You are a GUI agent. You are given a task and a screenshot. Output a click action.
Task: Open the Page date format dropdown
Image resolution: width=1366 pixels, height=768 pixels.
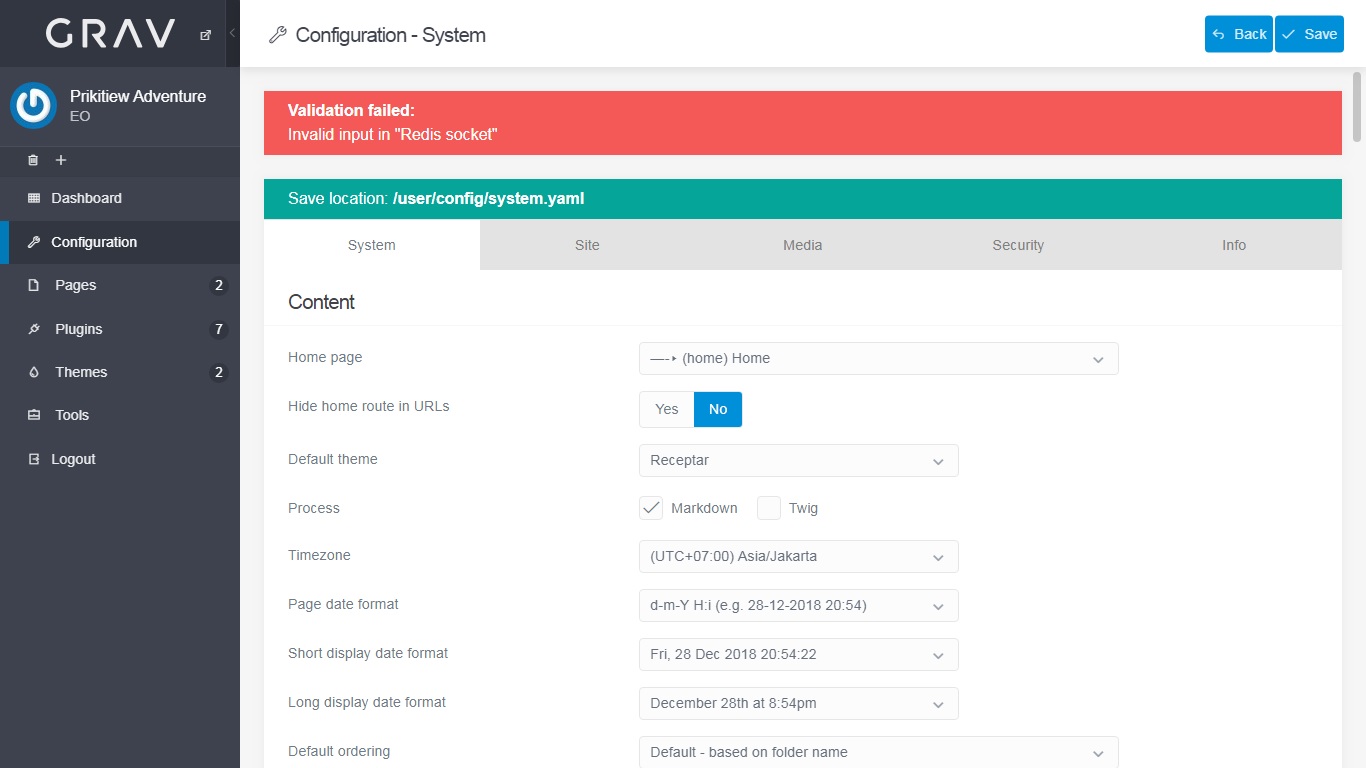[x=799, y=605]
